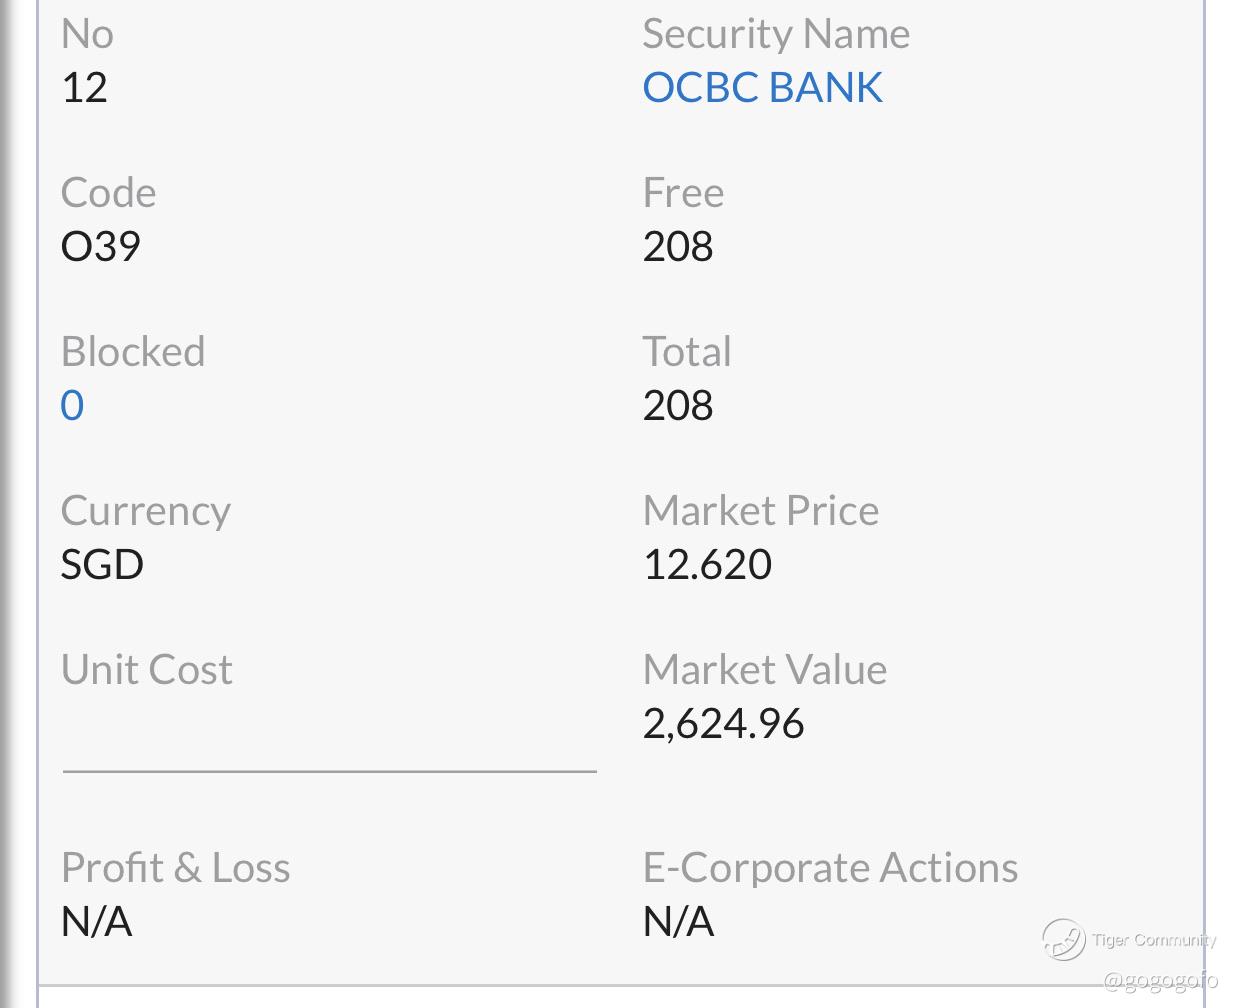Click the Market Value label
The image size is (1242, 1008).
tap(765, 670)
